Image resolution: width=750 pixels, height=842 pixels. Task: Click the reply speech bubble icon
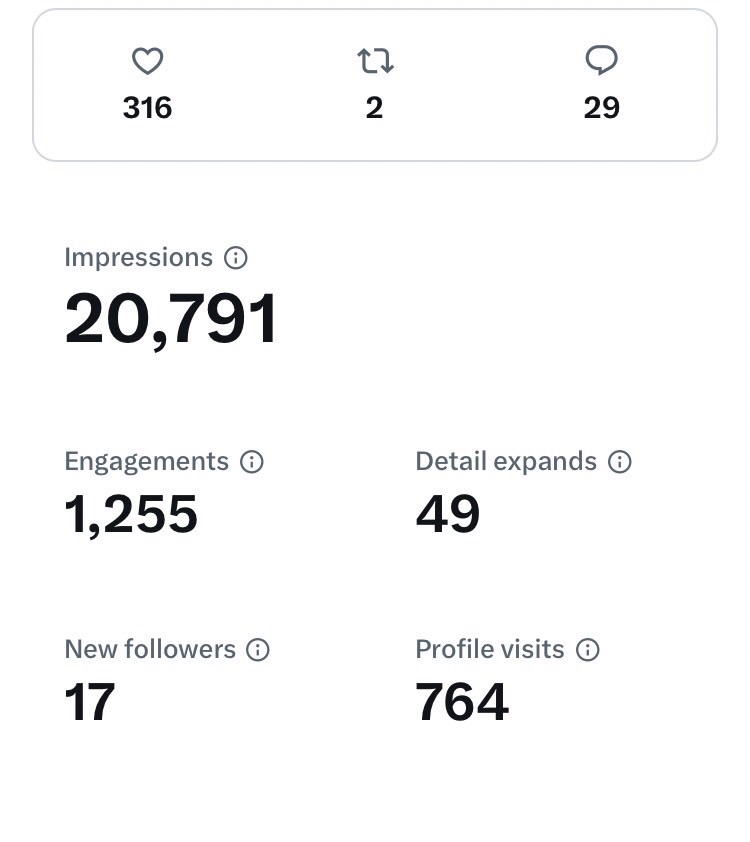(601, 62)
